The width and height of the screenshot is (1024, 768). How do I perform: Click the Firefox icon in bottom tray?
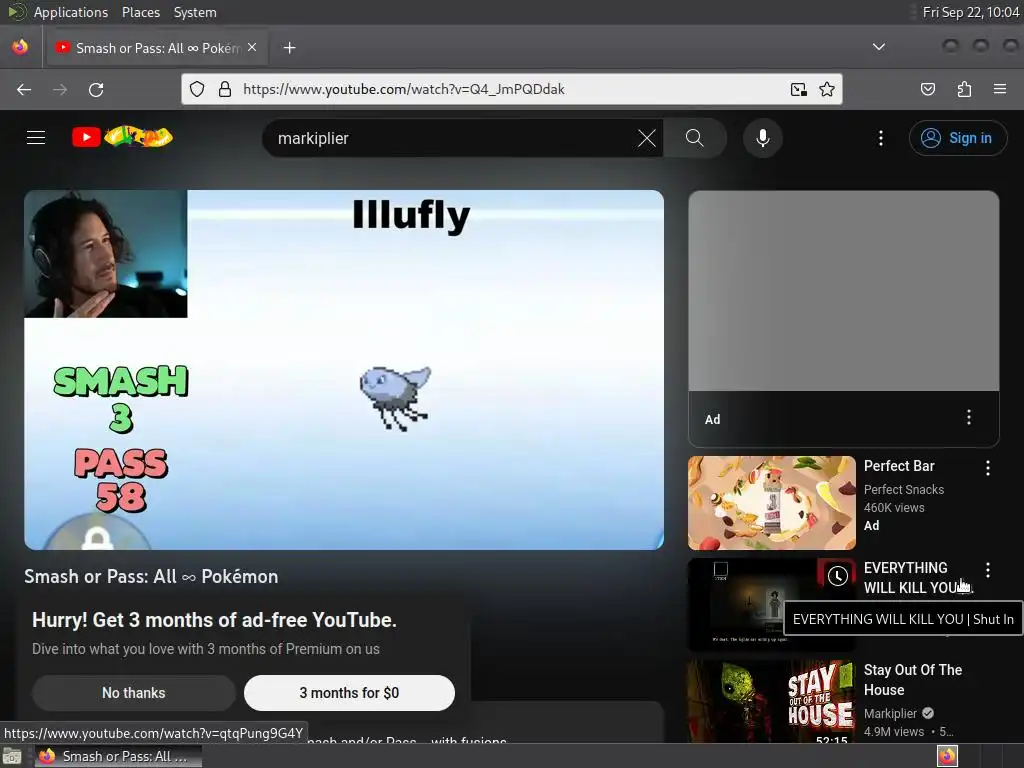[948, 756]
